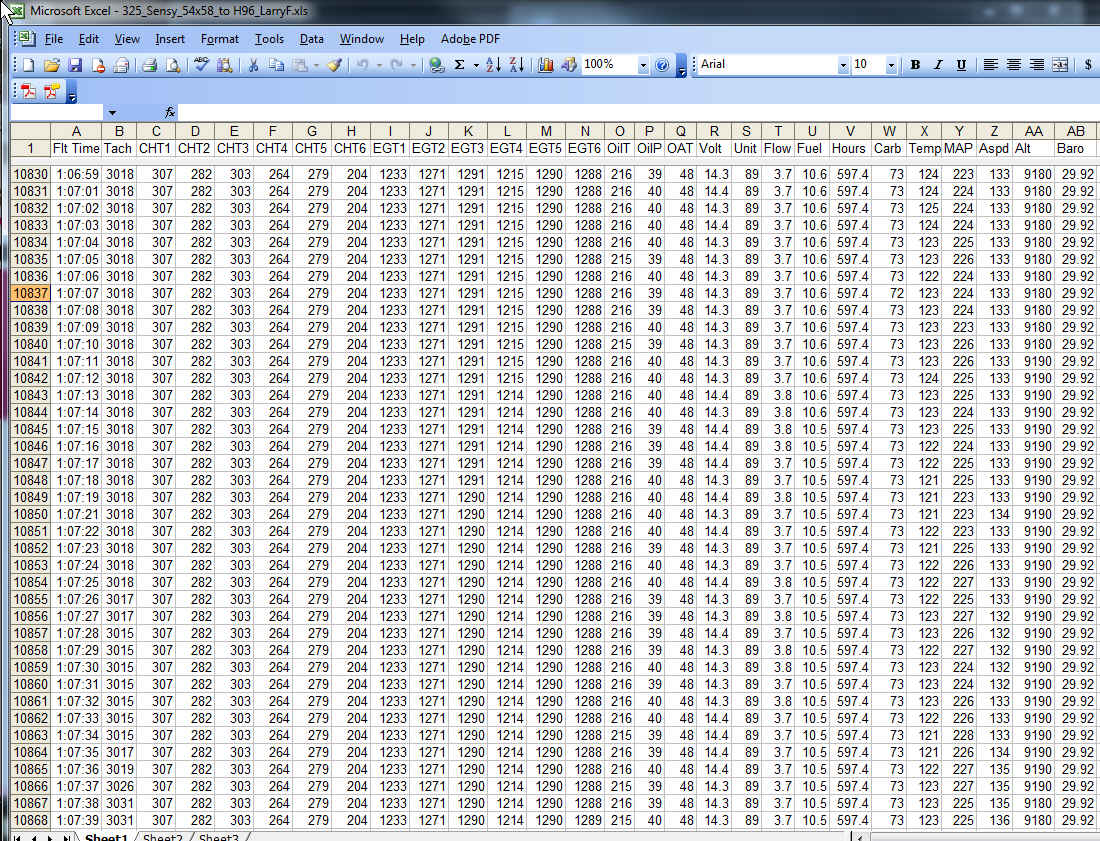1100x841 pixels.
Task: Sort ascending with the A-Z icon
Action: point(492,65)
